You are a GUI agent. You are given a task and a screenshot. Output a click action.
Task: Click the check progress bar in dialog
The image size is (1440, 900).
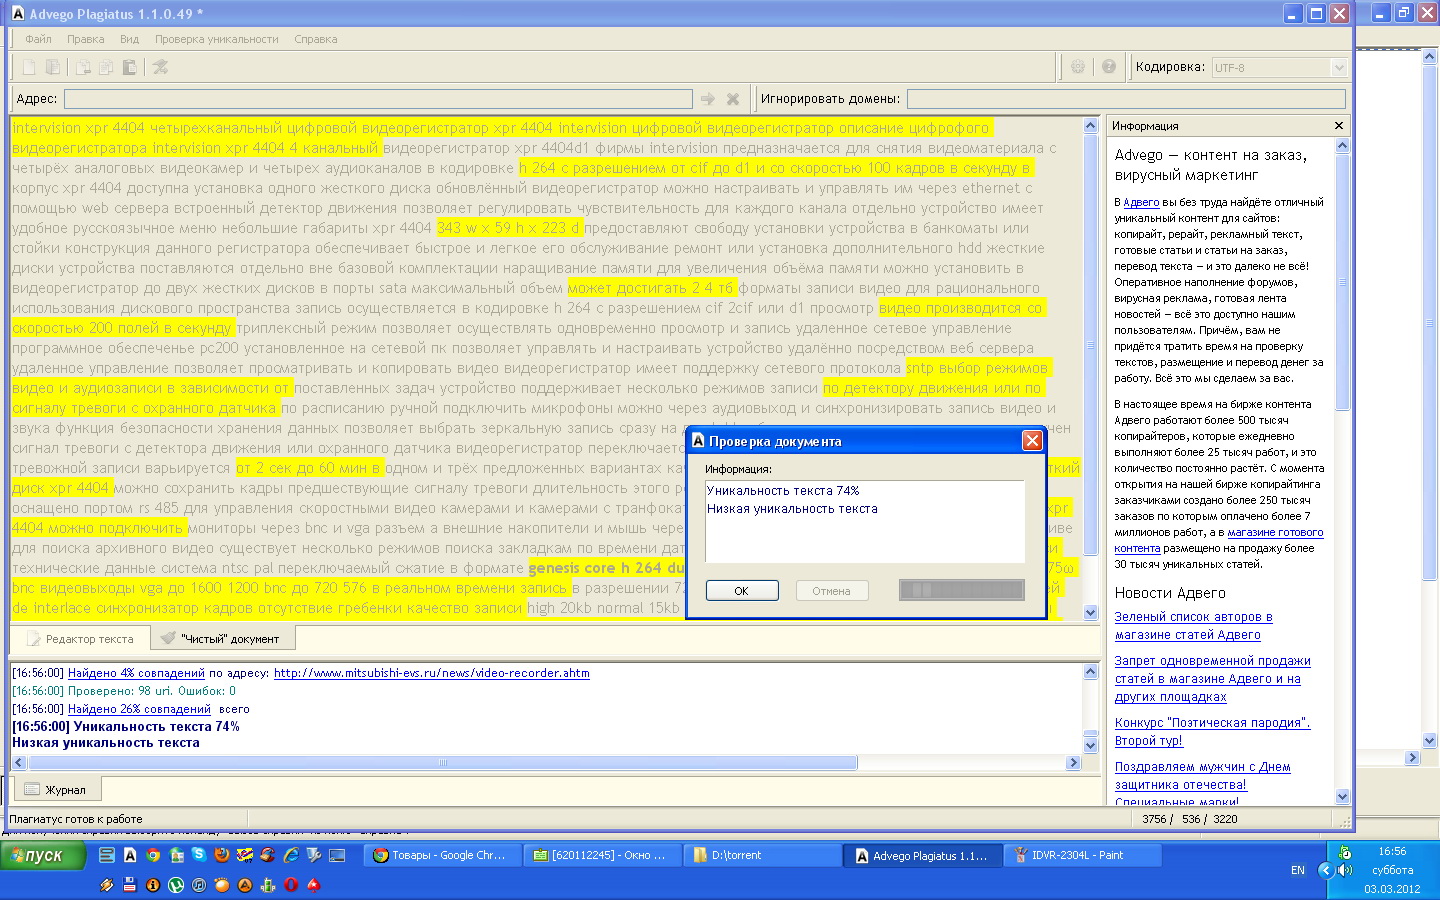(x=961, y=590)
